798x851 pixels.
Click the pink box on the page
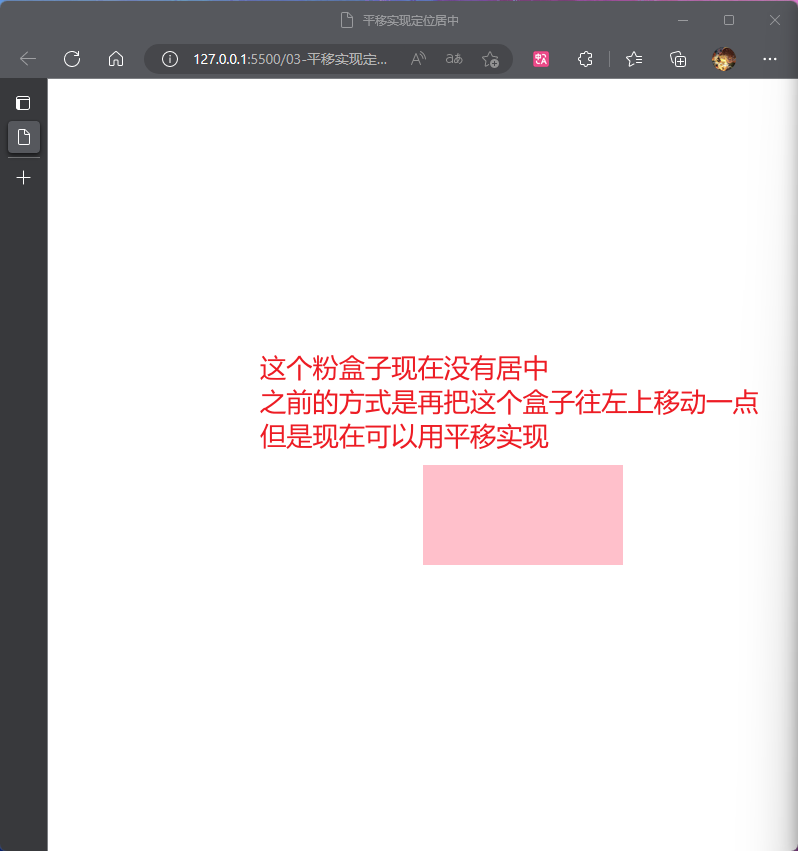pos(522,515)
